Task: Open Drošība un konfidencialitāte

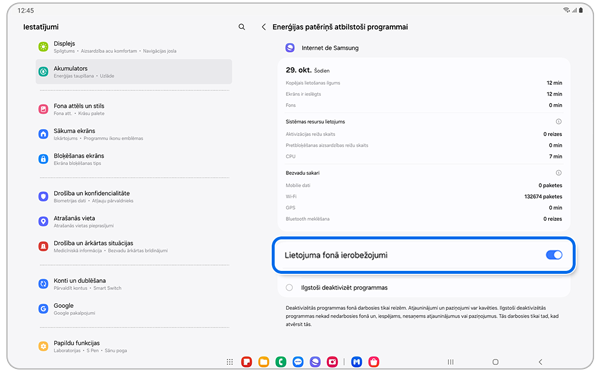Action: coord(134,196)
